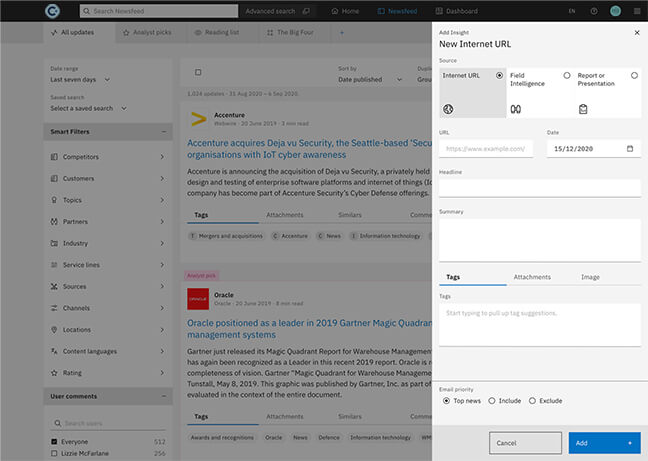Click the clipboard icon under Report or Presentation

click(583, 109)
